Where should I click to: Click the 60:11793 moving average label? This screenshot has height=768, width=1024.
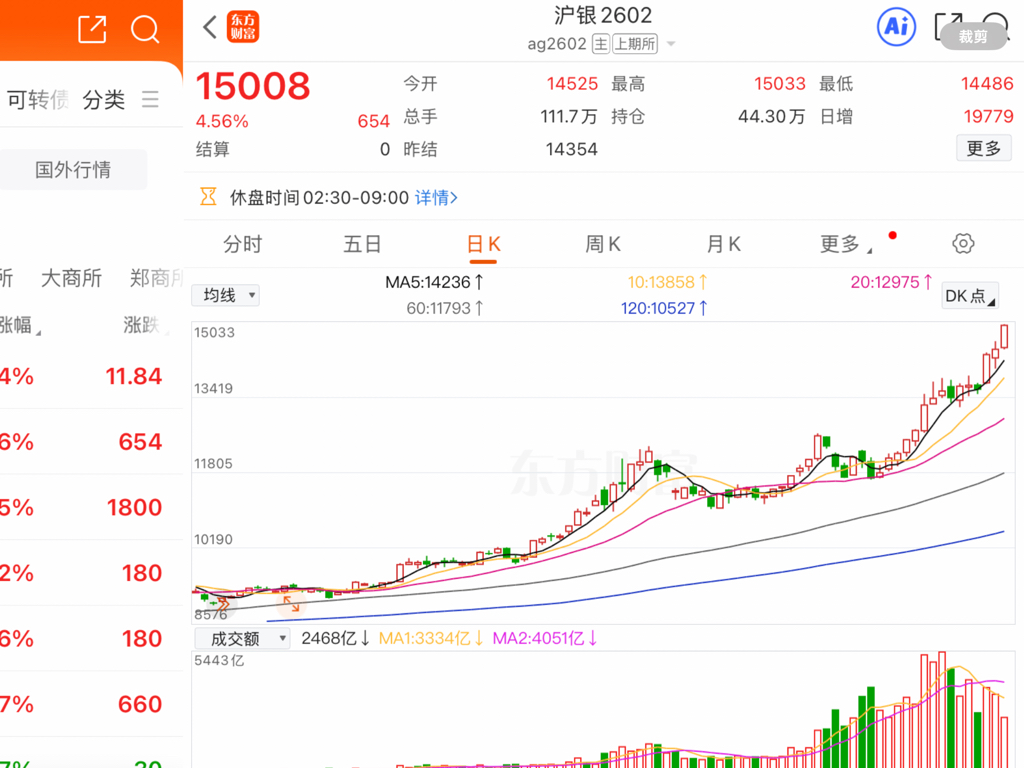click(x=445, y=308)
